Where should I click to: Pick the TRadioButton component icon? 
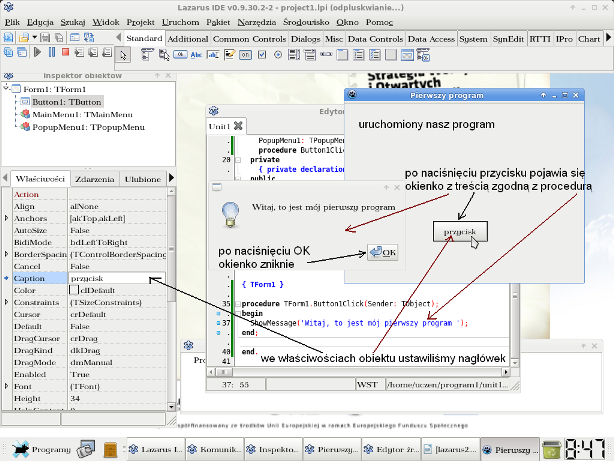(278, 55)
